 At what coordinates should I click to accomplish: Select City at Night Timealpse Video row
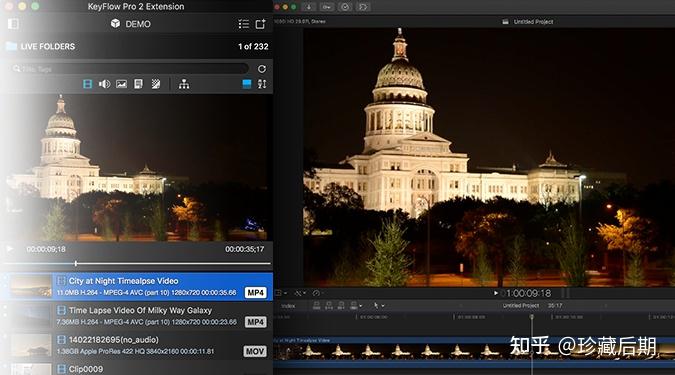point(137,286)
